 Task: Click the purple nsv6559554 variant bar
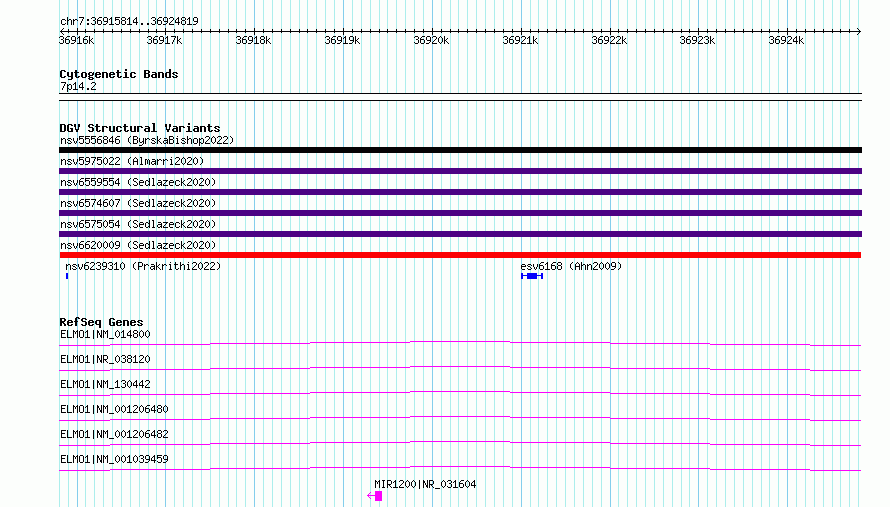click(x=460, y=192)
